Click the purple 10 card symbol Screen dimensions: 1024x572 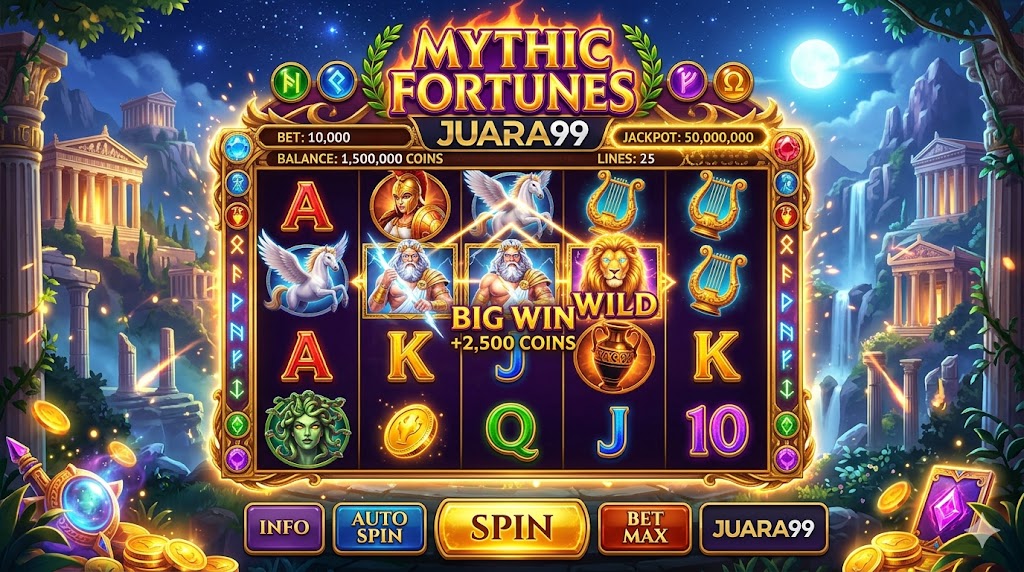coord(716,430)
